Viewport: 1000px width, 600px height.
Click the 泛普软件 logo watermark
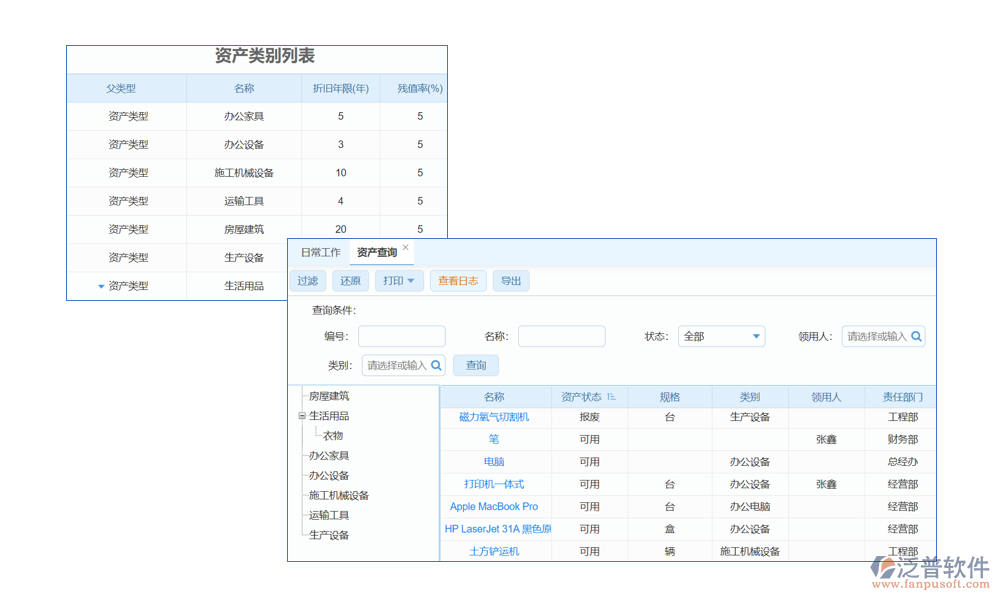[930, 572]
